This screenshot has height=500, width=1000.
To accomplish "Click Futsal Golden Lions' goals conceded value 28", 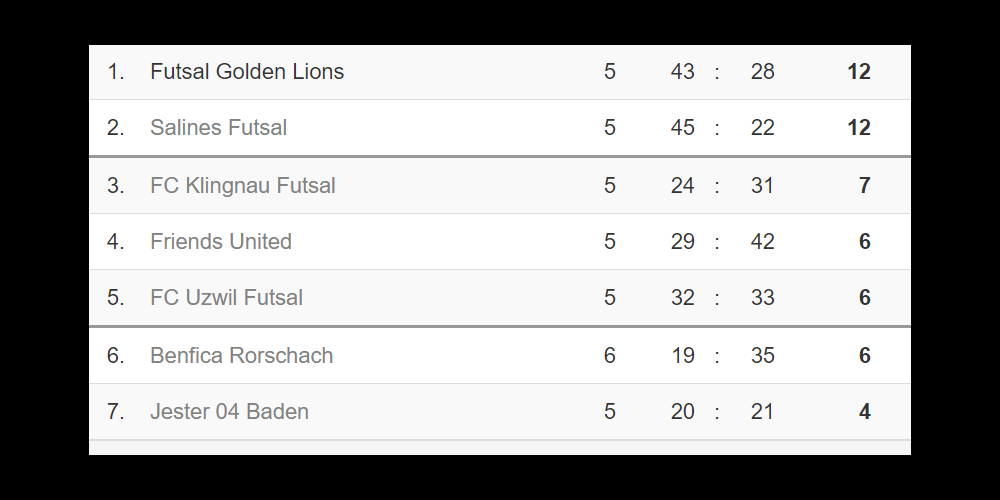I will coord(763,72).
